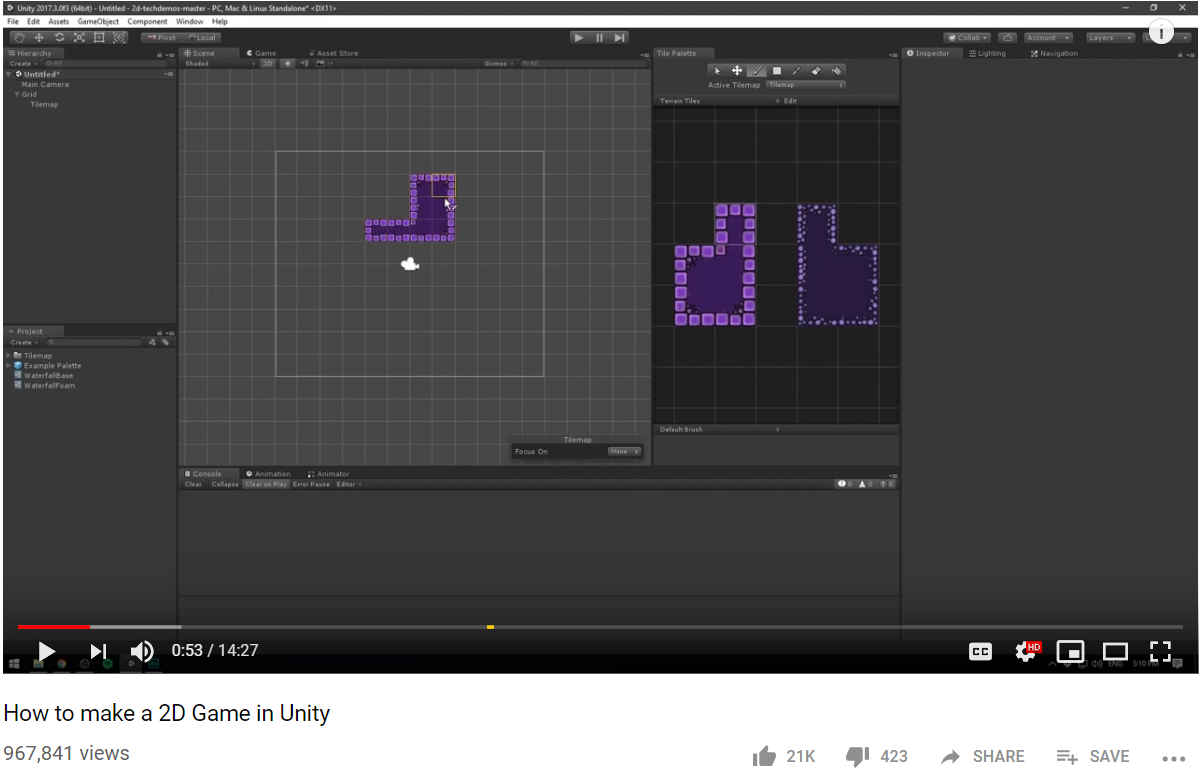Click the purple dotted-edge terrain in palette
Image resolution: width=1202 pixels, height=777 pixels.
pyautogui.click(x=838, y=265)
